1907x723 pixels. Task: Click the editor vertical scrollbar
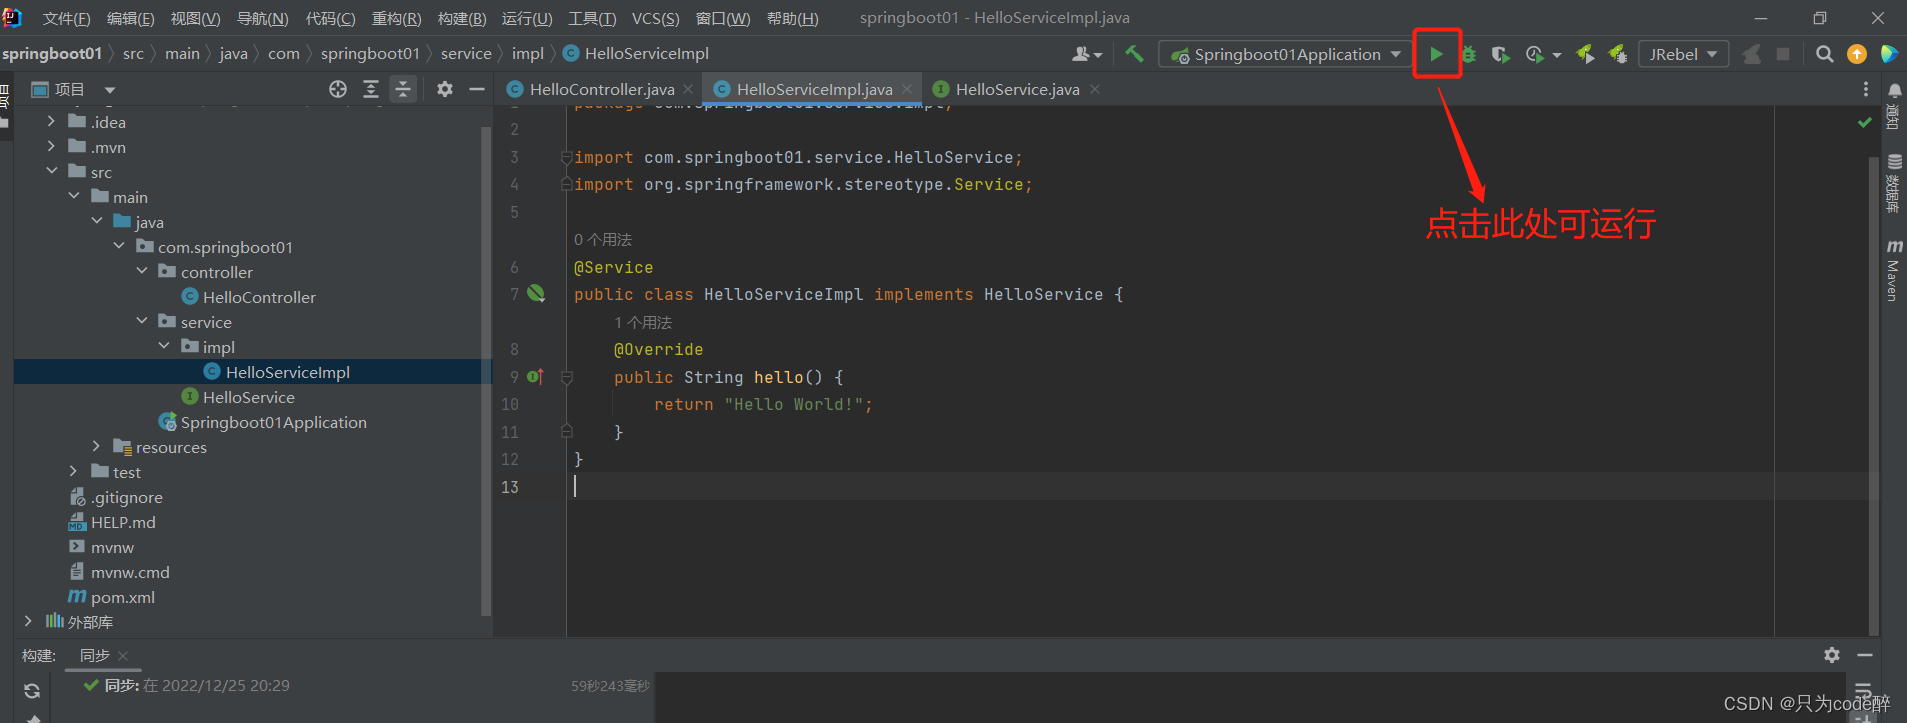[1874, 395]
